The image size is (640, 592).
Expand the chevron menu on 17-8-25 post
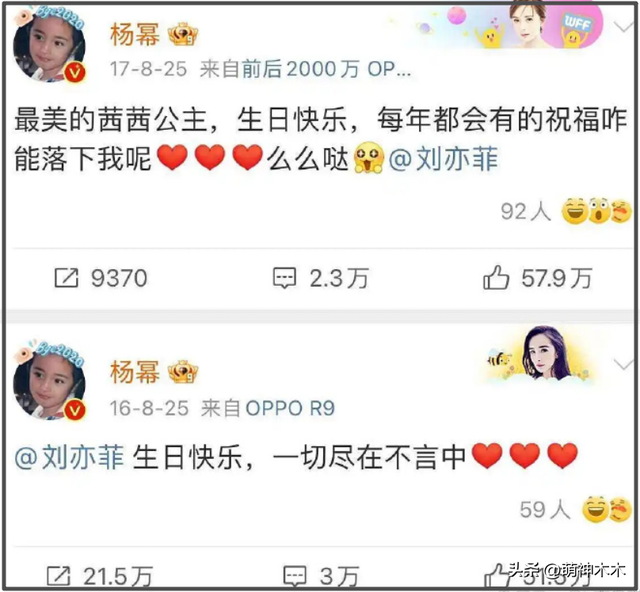623,28
